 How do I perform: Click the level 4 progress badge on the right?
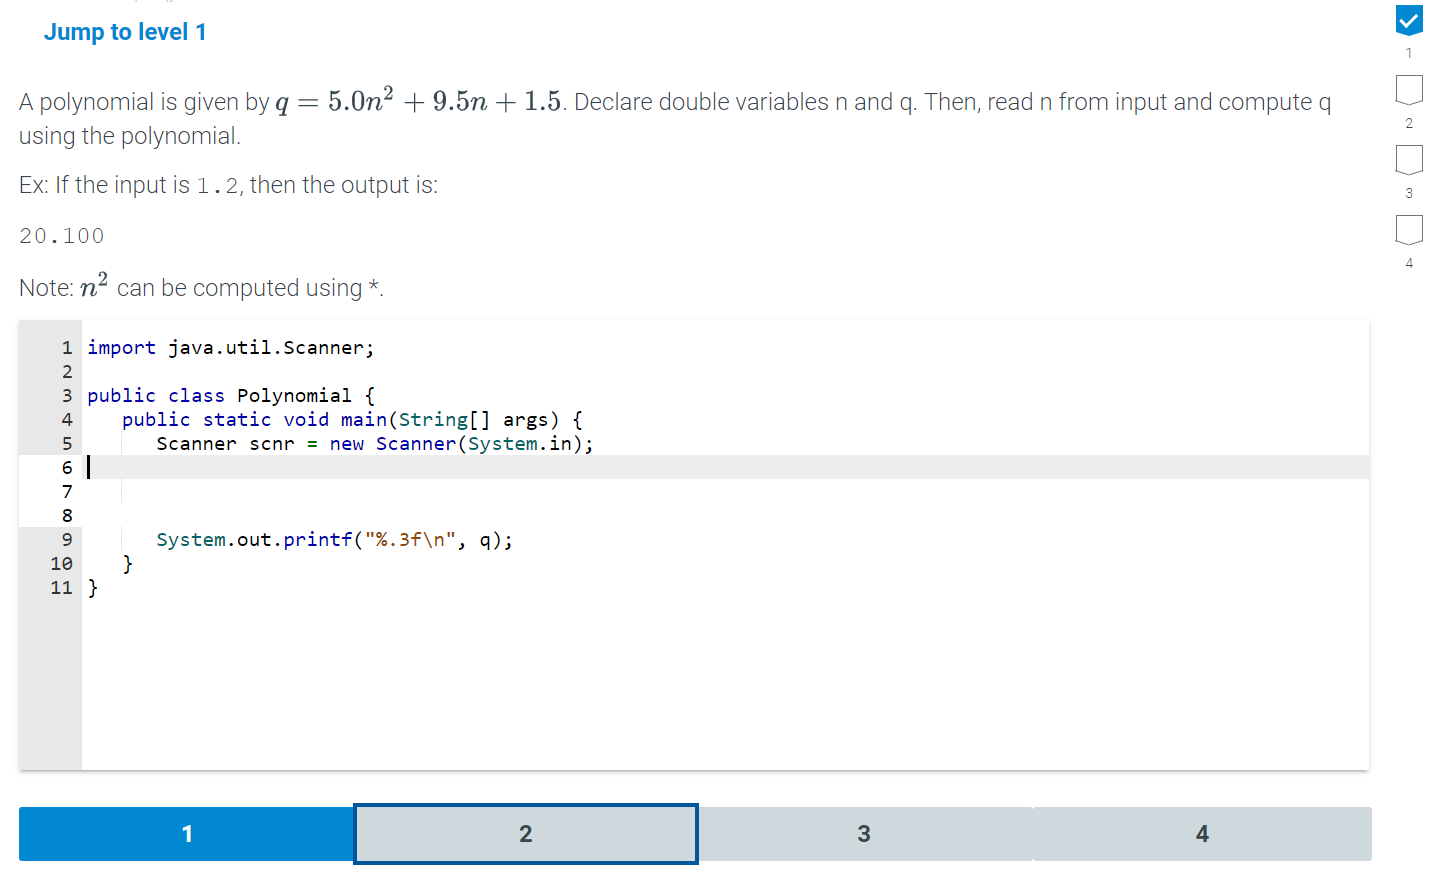pos(1409,230)
